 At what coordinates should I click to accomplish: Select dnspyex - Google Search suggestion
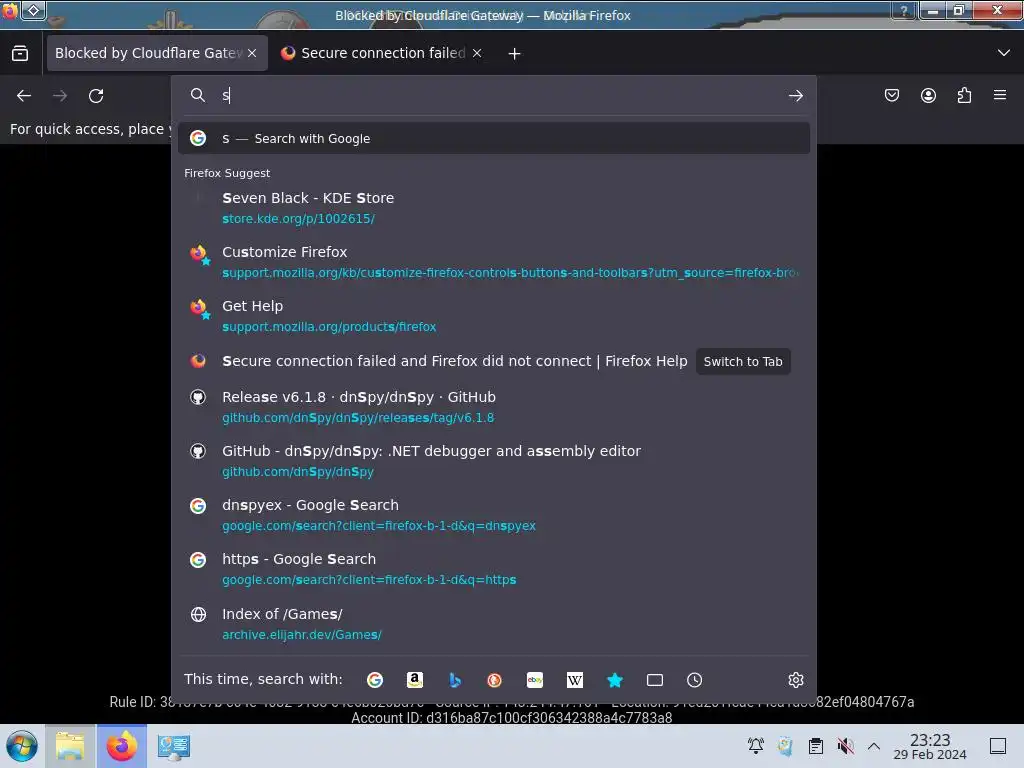point(494,515)
